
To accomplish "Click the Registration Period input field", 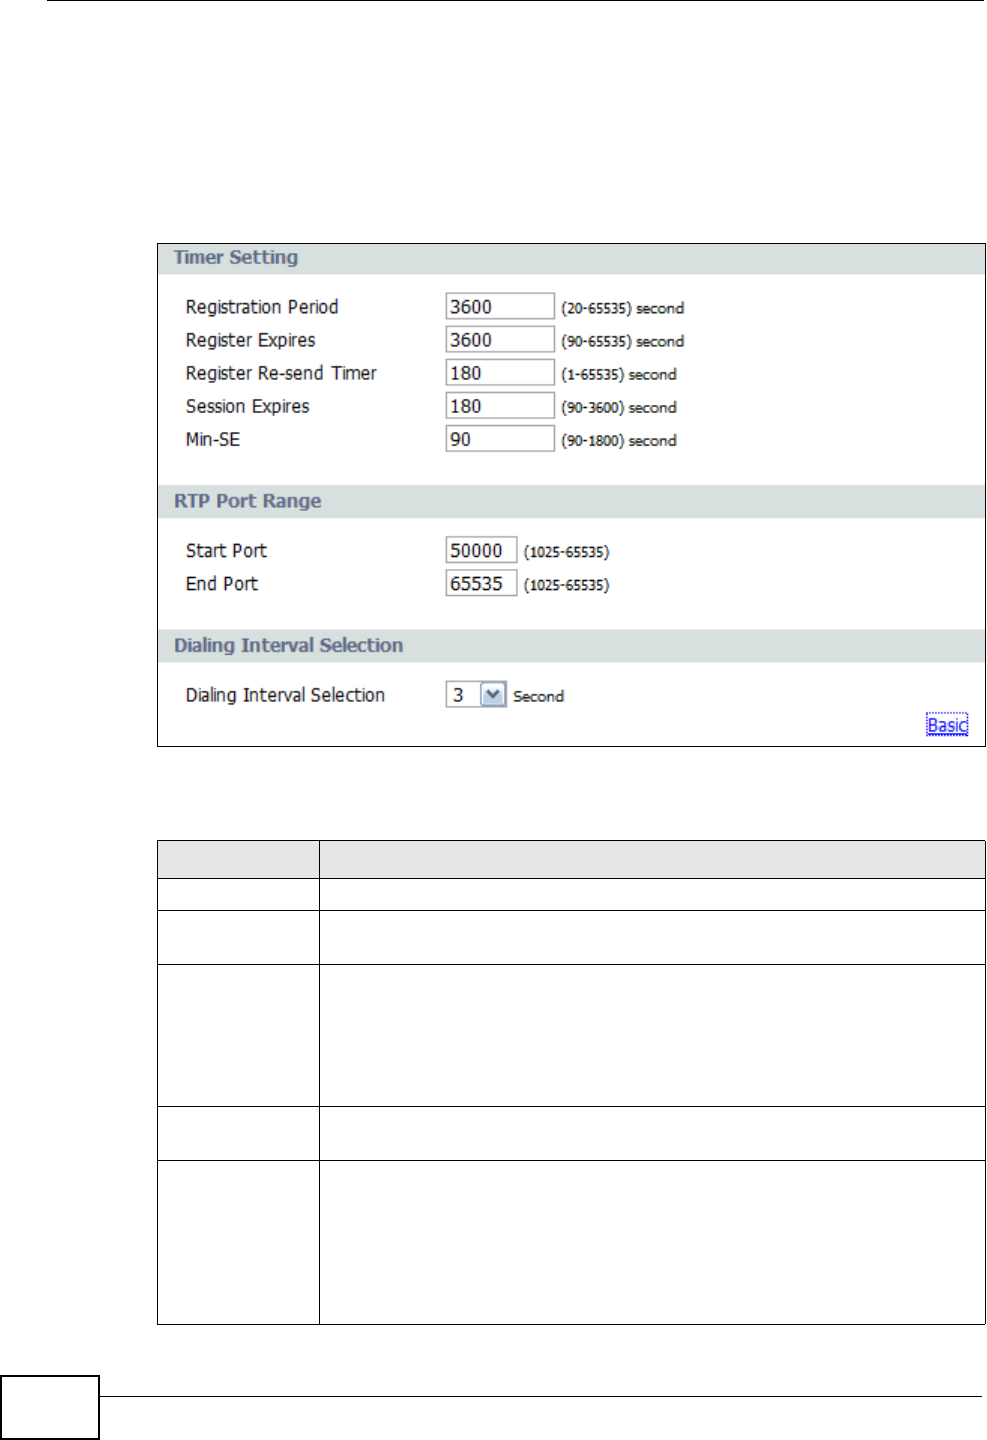I will (500, 306).
